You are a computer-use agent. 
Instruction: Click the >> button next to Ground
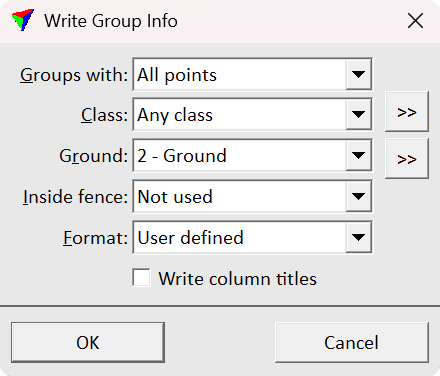coord(407,159)
